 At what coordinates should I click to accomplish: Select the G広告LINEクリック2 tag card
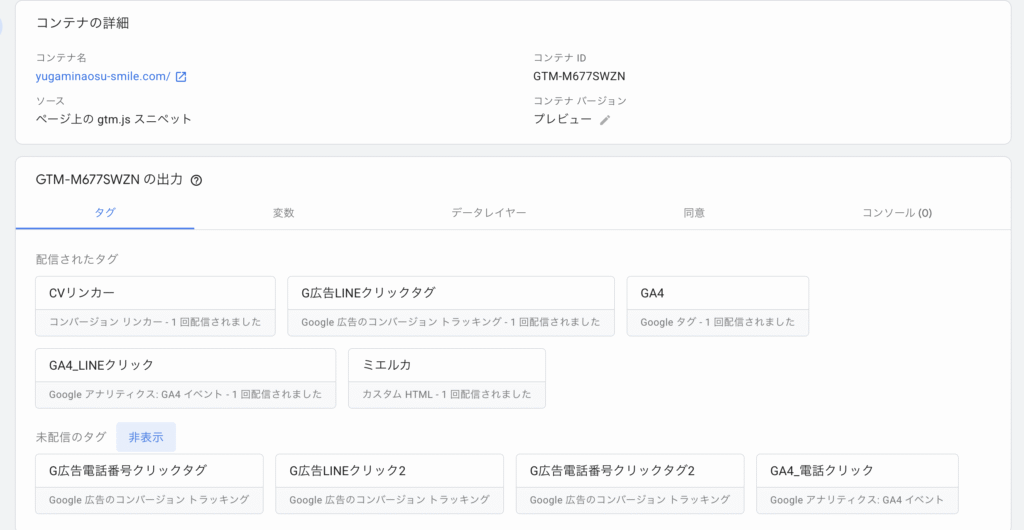click(389, 483)
